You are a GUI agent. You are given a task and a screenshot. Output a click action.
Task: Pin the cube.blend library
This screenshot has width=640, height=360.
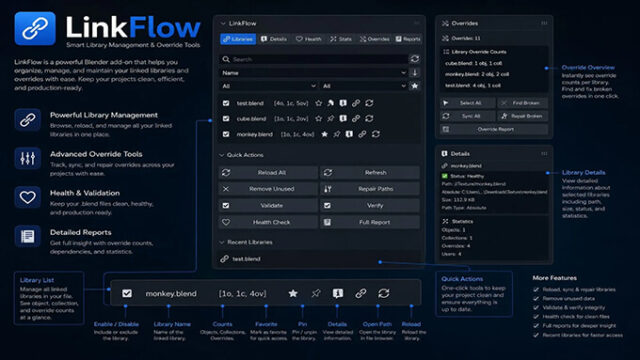point(331,119)
